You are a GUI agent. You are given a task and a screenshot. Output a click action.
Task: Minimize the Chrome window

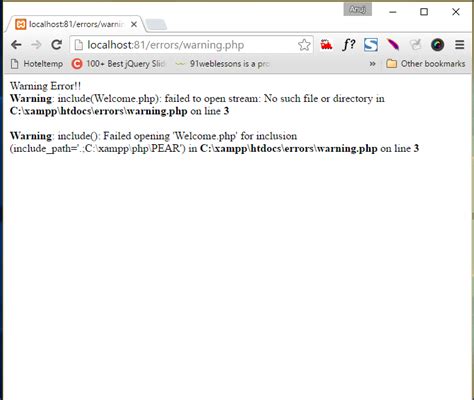[393, 12]
